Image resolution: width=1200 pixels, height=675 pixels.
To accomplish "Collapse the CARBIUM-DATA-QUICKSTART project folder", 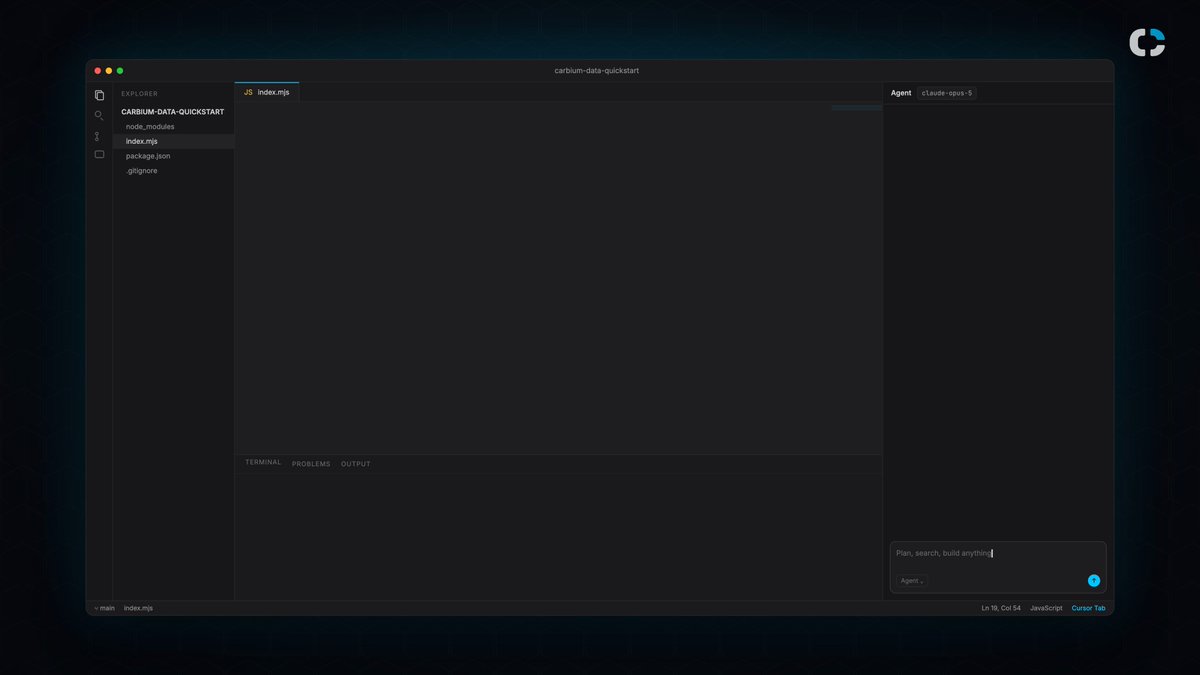I will tap(173, 112).
